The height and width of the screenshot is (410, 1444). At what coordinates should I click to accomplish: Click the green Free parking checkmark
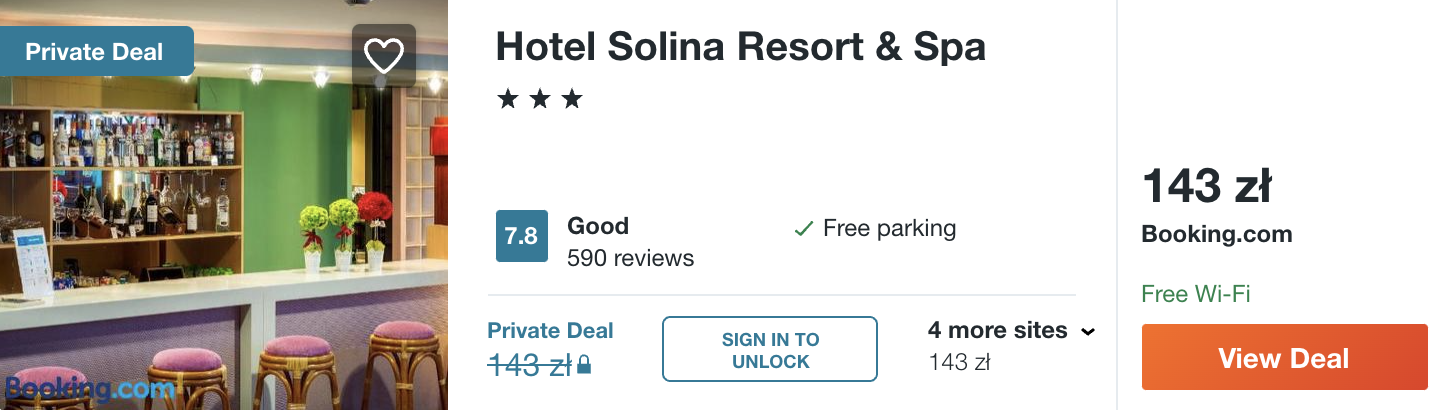click(x=803, y=229)
